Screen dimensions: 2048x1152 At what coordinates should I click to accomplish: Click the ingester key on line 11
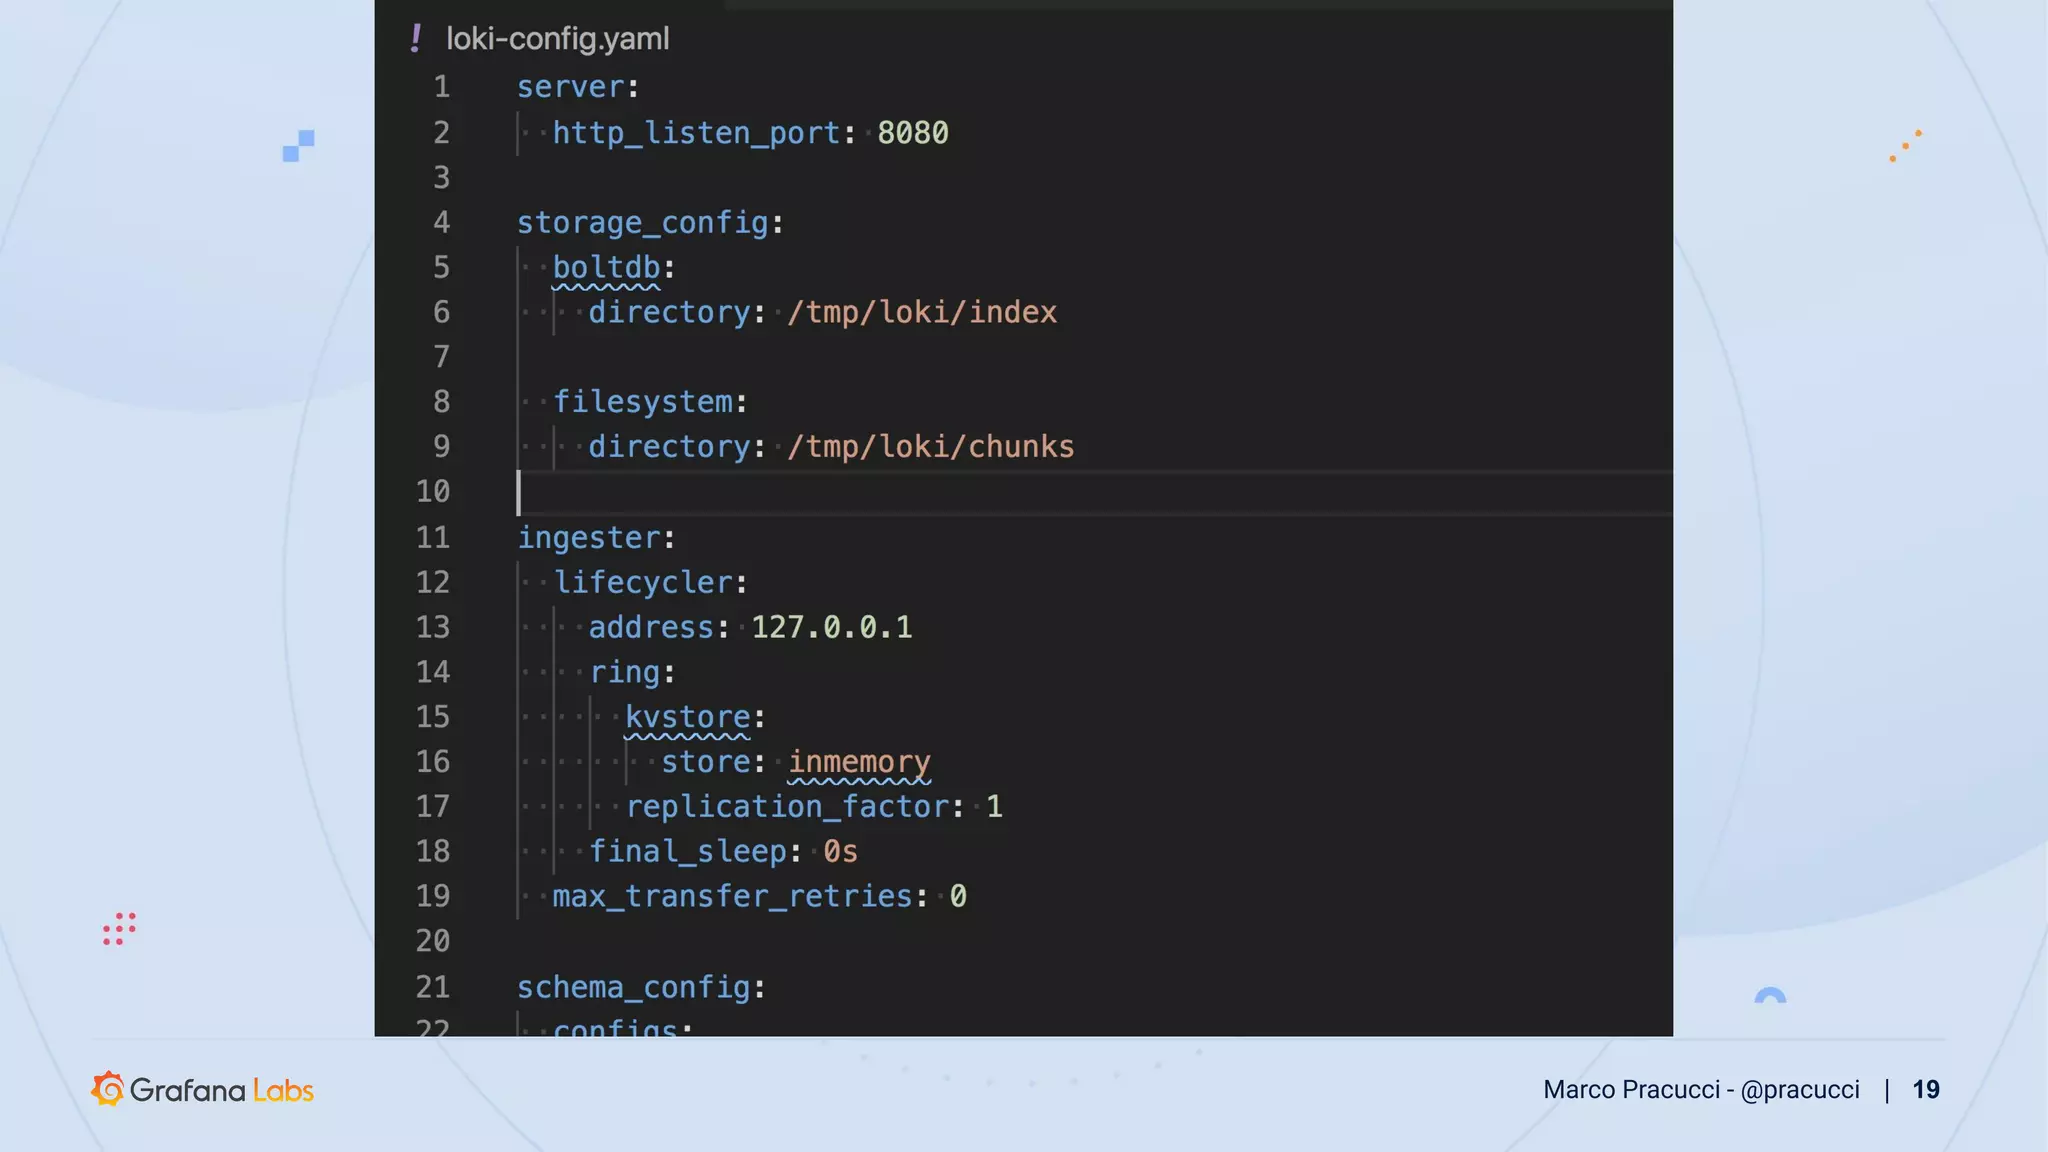[x=589, y=538]
